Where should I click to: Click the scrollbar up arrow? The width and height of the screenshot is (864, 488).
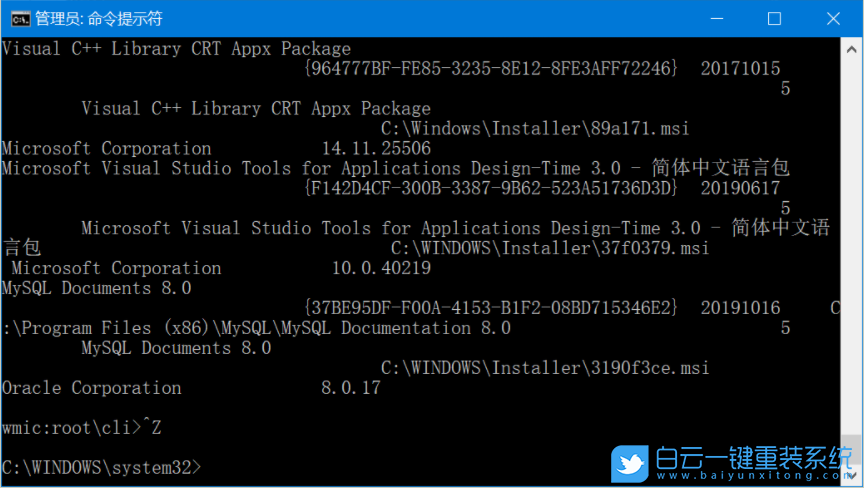(854, 47)
